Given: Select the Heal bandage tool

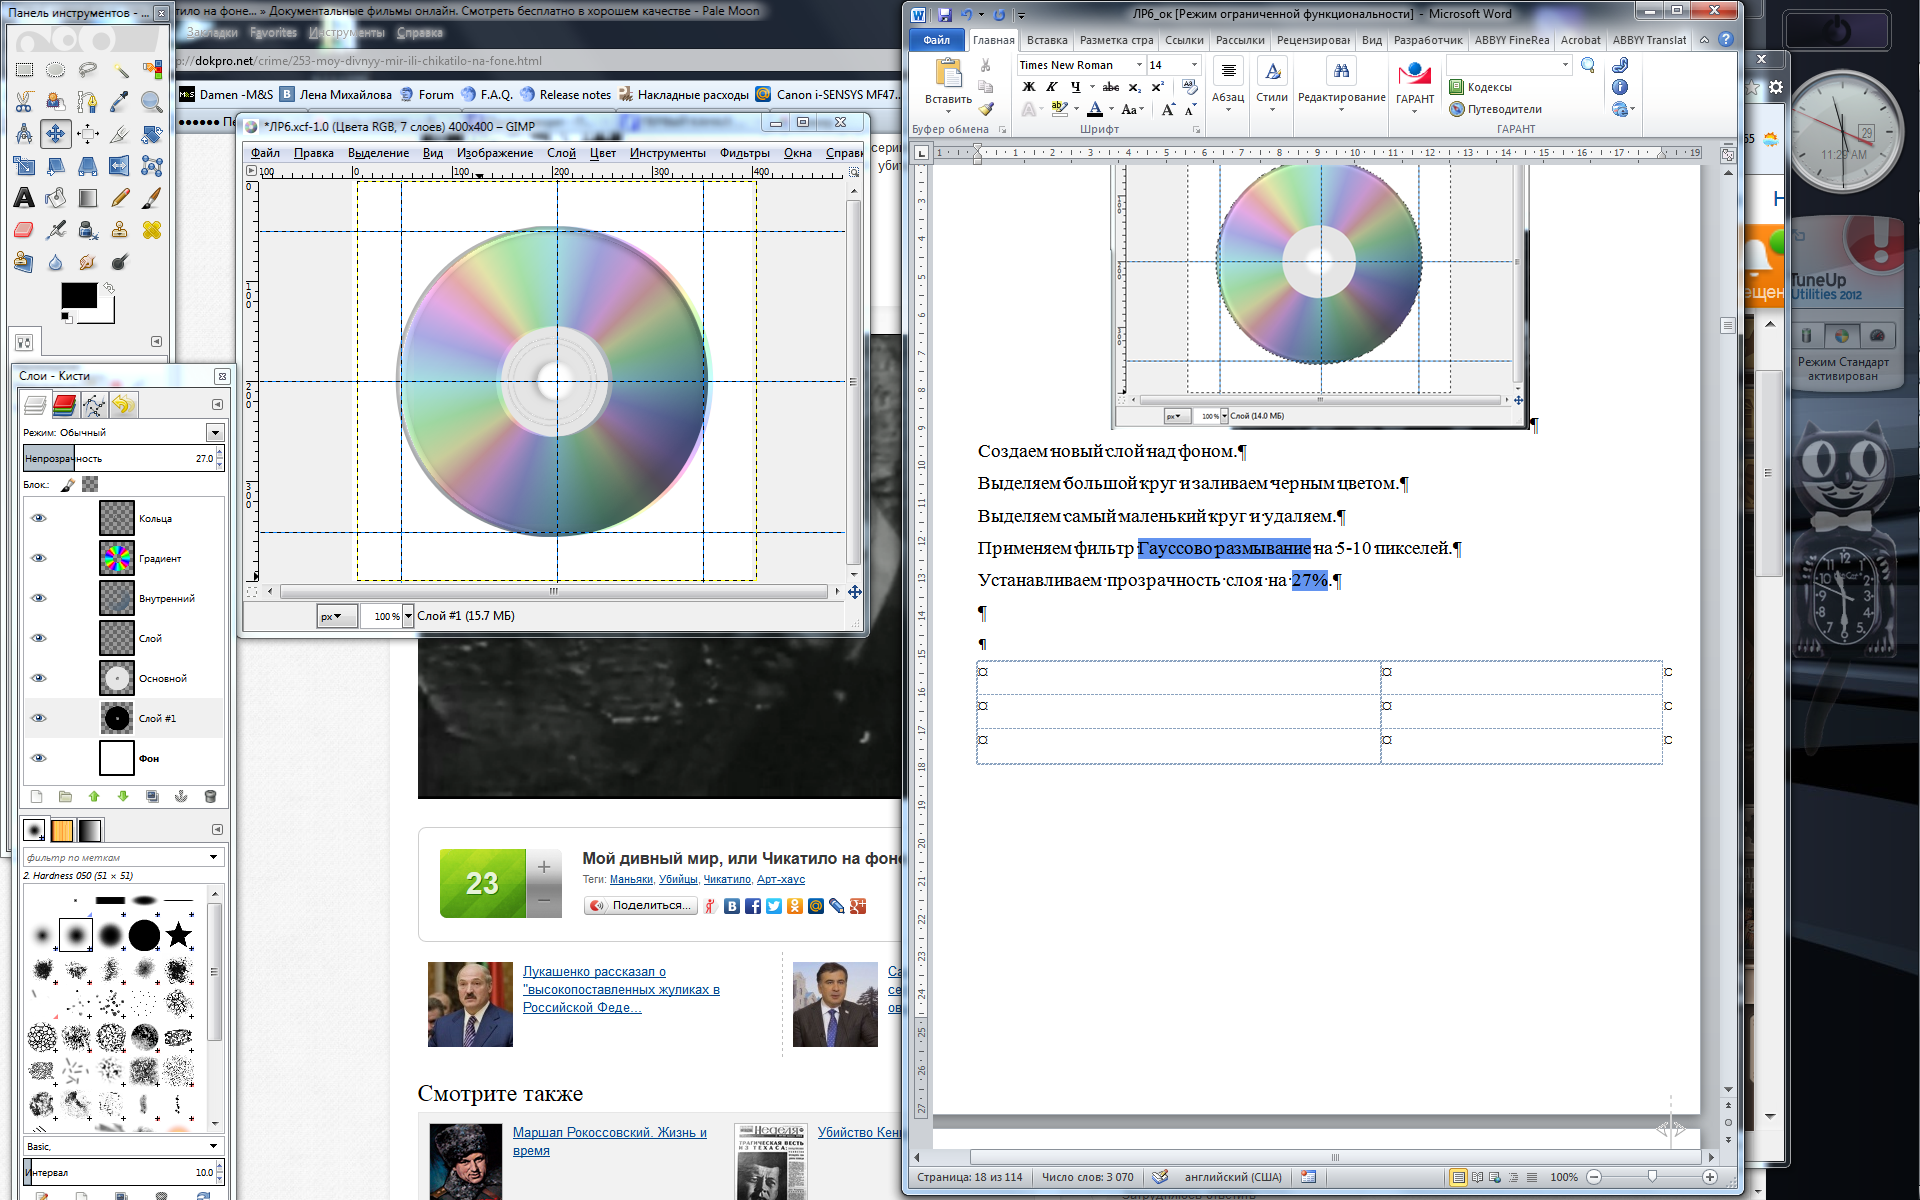Looking at the screenshot, I should coord(152,230).
